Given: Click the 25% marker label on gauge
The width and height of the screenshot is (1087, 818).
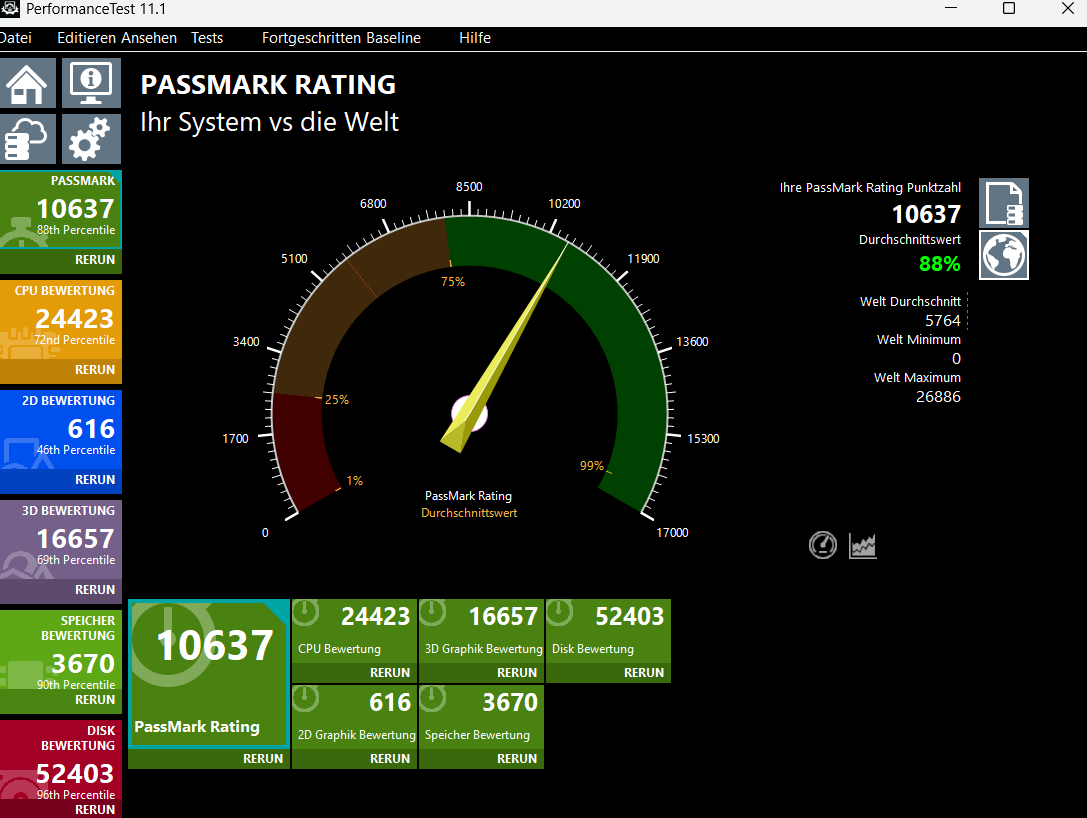Looking at the screenshot, I should (337, 400).
